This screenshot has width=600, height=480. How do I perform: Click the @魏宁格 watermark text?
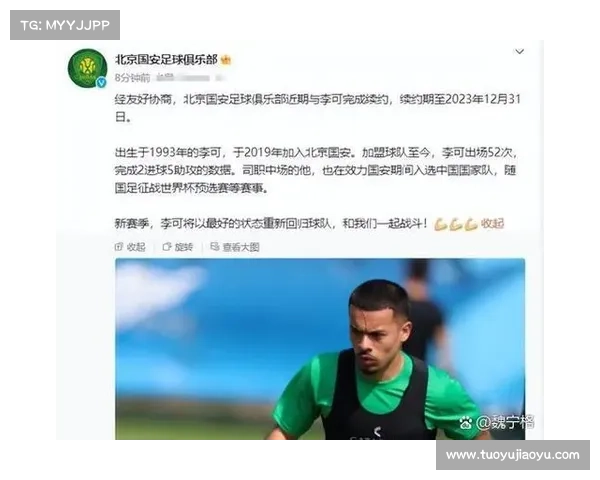coord(505,423)
